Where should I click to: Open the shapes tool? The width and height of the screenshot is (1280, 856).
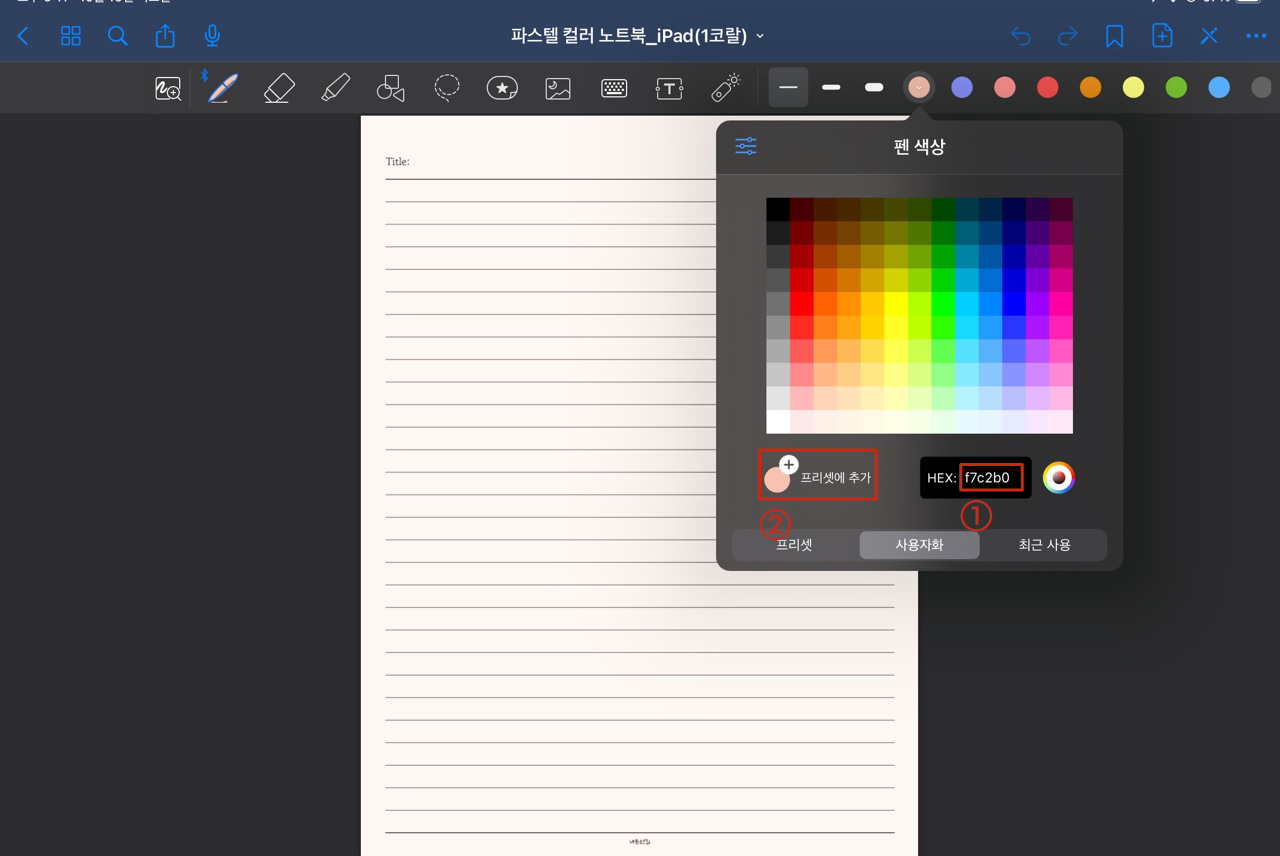[390, 87]
